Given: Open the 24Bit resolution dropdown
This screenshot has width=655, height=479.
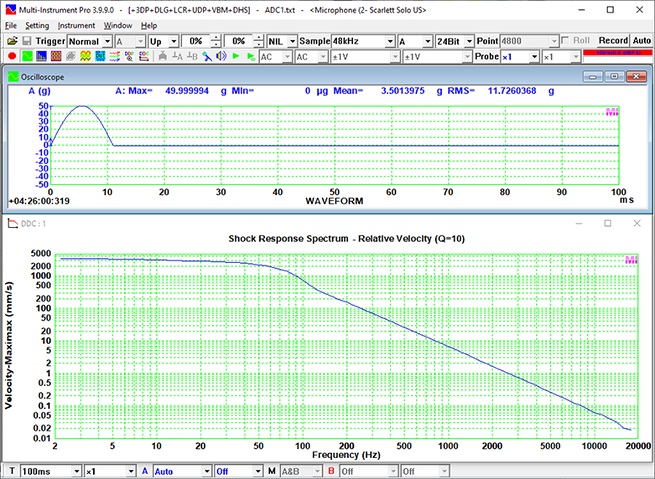Looking at the screenshot, I should [468, 41].
